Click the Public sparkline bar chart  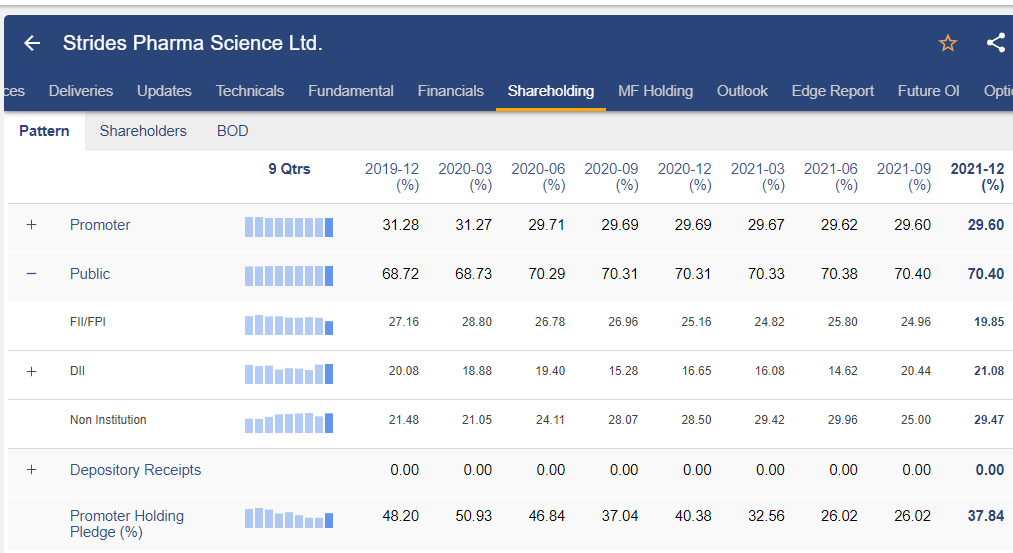289,276
